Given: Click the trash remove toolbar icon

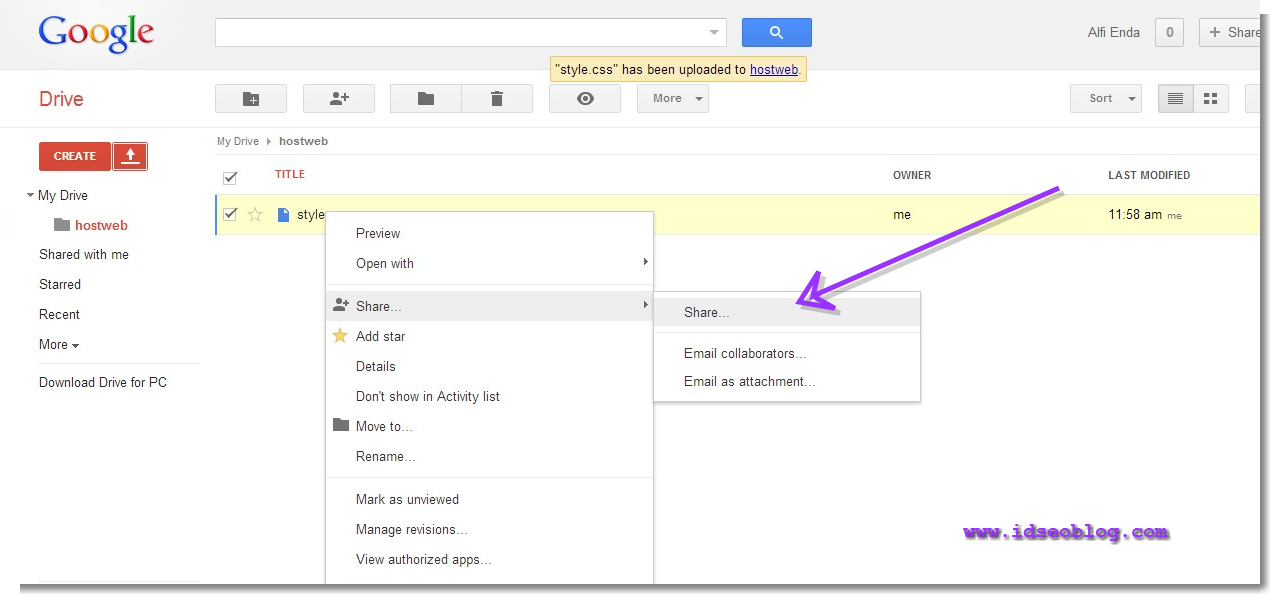Looking at the screenshot, I should click(x=497, y=98).
